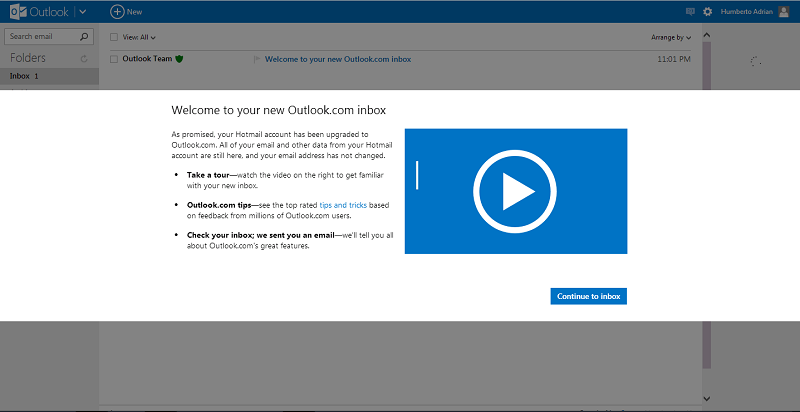The image size is (800, 412).
Task: Focus the Search email field
Action: click(x=49, y=37)
